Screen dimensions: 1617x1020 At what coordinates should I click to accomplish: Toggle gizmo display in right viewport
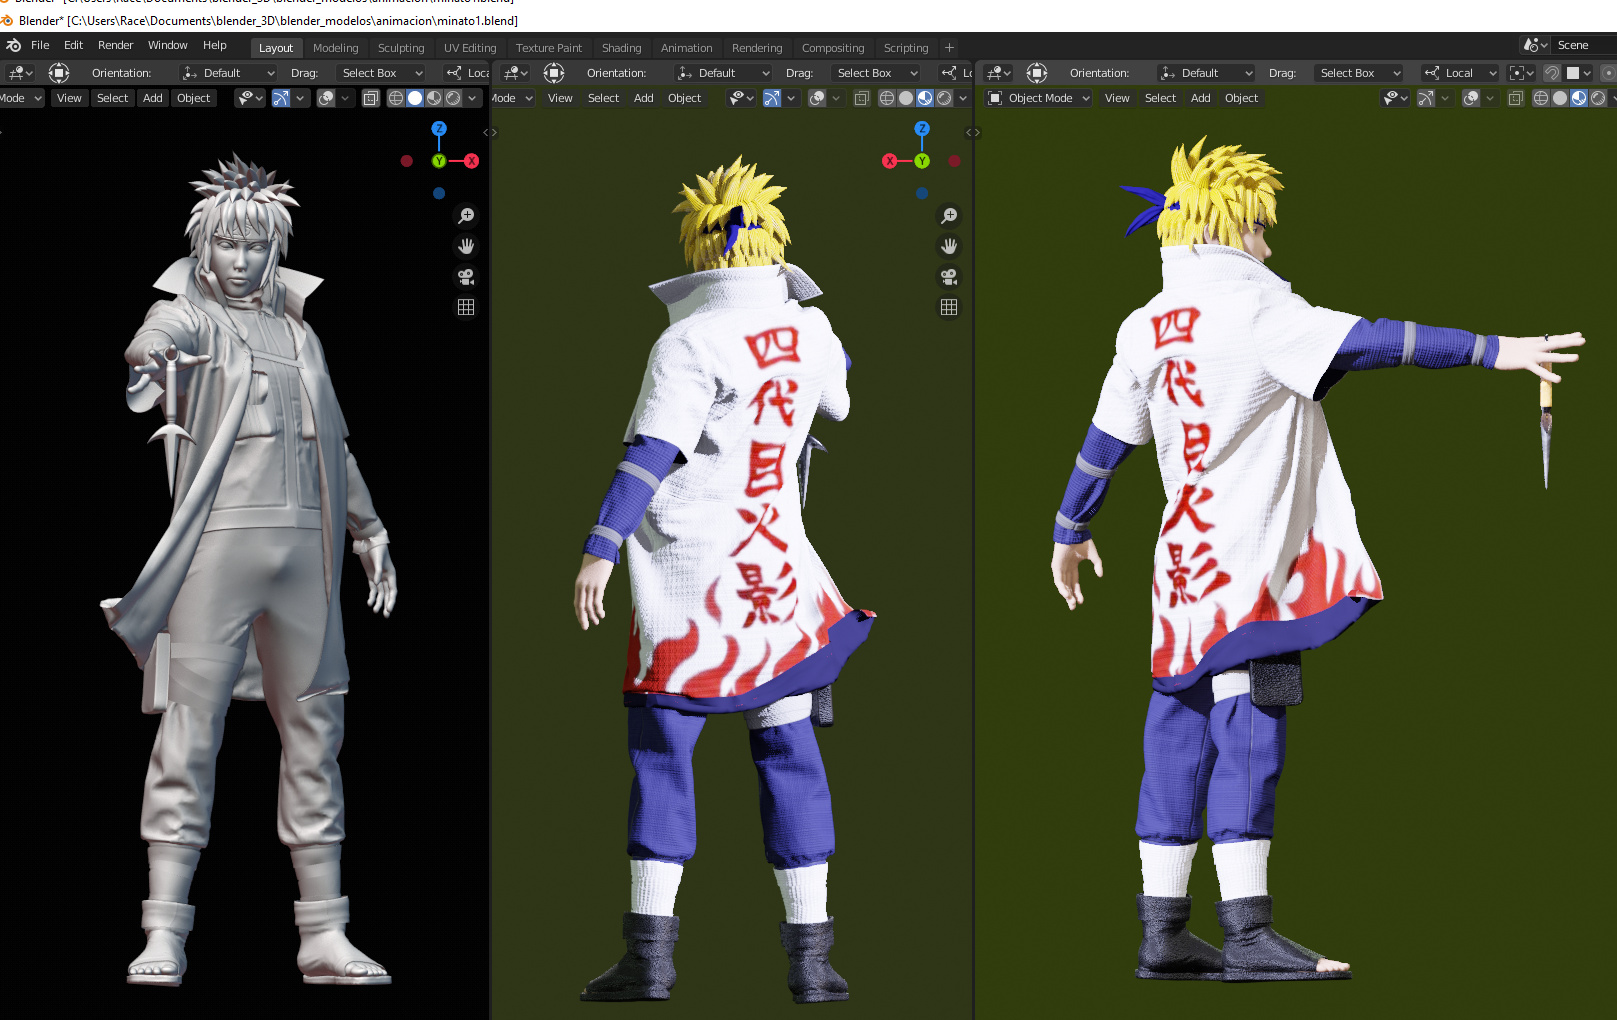(x=1426, y=98)
